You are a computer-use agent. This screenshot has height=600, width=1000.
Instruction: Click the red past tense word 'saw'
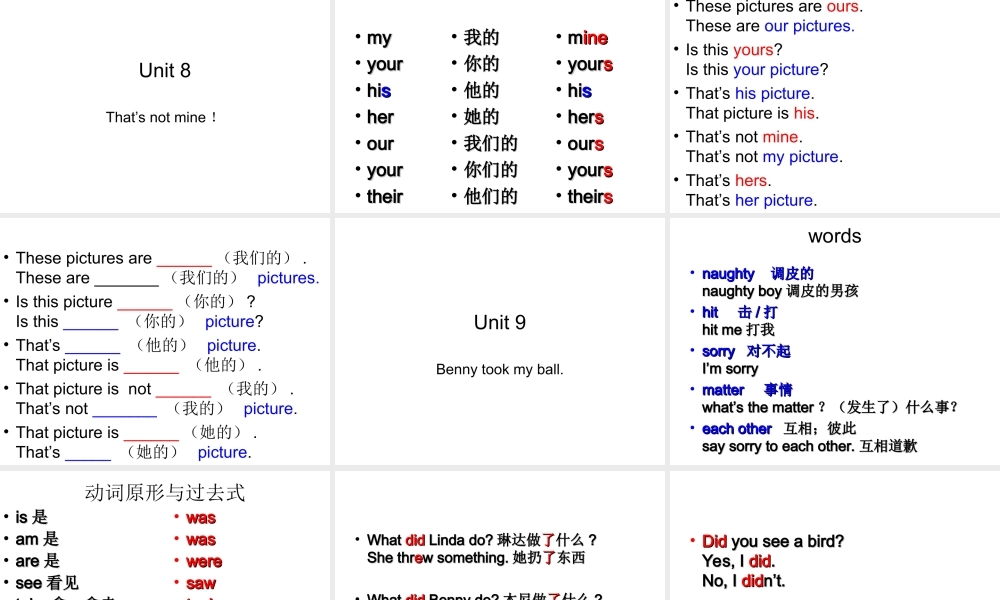coord(201,583)
